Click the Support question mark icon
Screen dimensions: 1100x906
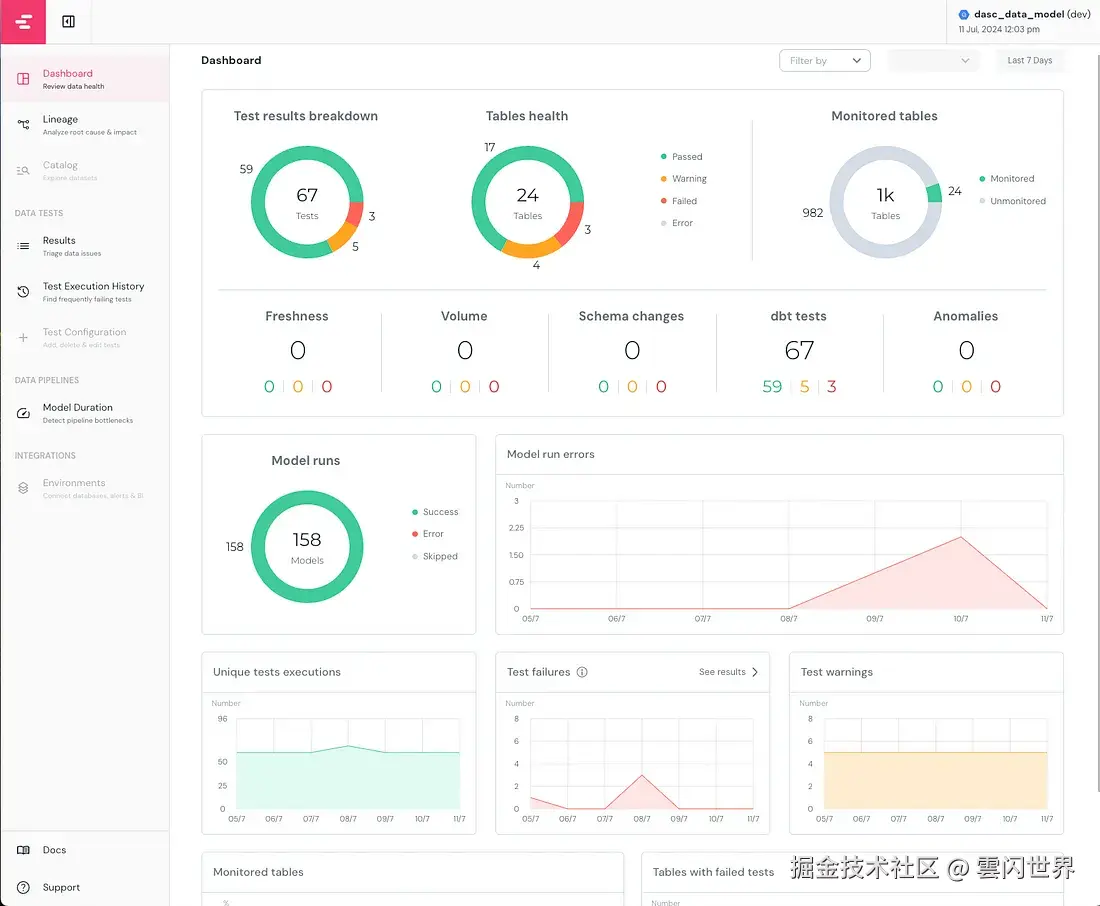tap(23, 887)
